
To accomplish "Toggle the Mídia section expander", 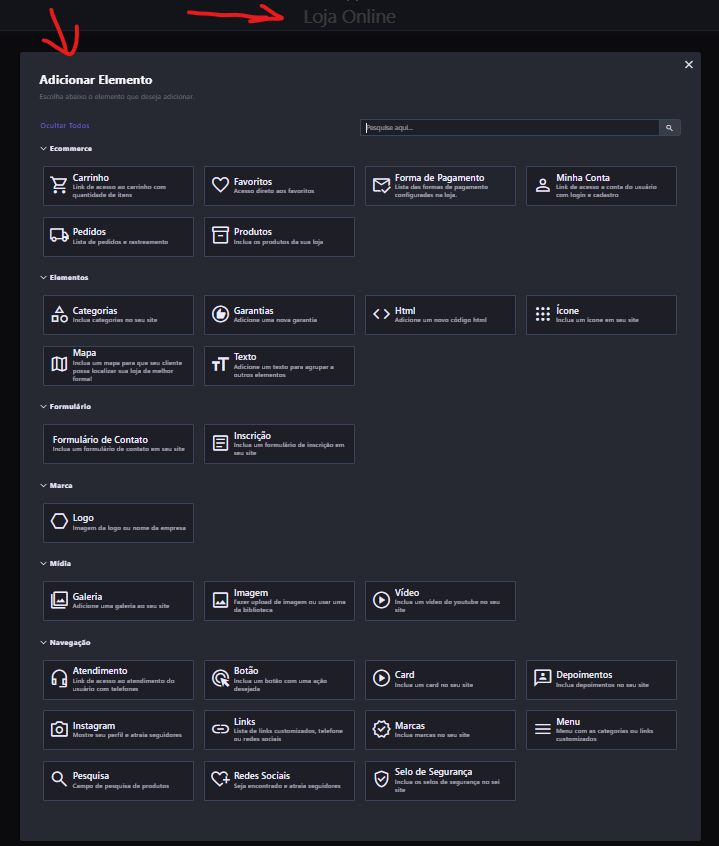I will pos(43,564).
